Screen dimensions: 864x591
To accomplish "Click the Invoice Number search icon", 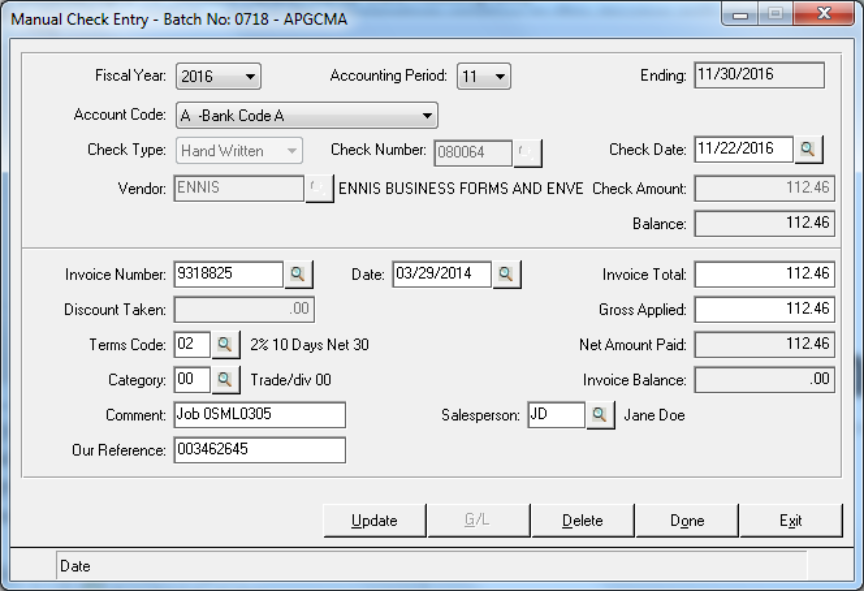I will (298, 274).
